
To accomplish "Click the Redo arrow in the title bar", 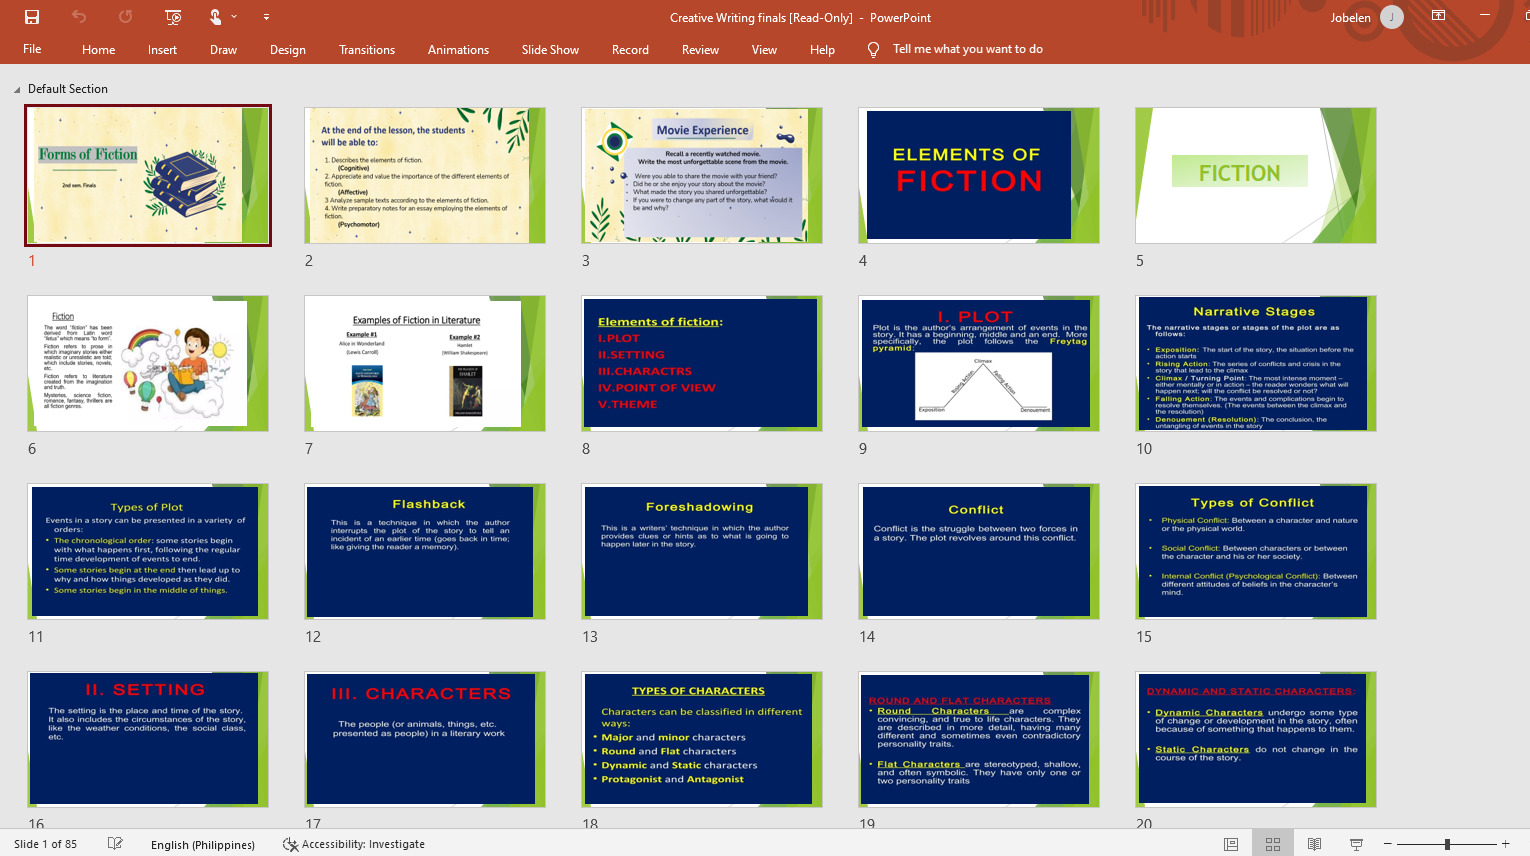I will point(125,17).
